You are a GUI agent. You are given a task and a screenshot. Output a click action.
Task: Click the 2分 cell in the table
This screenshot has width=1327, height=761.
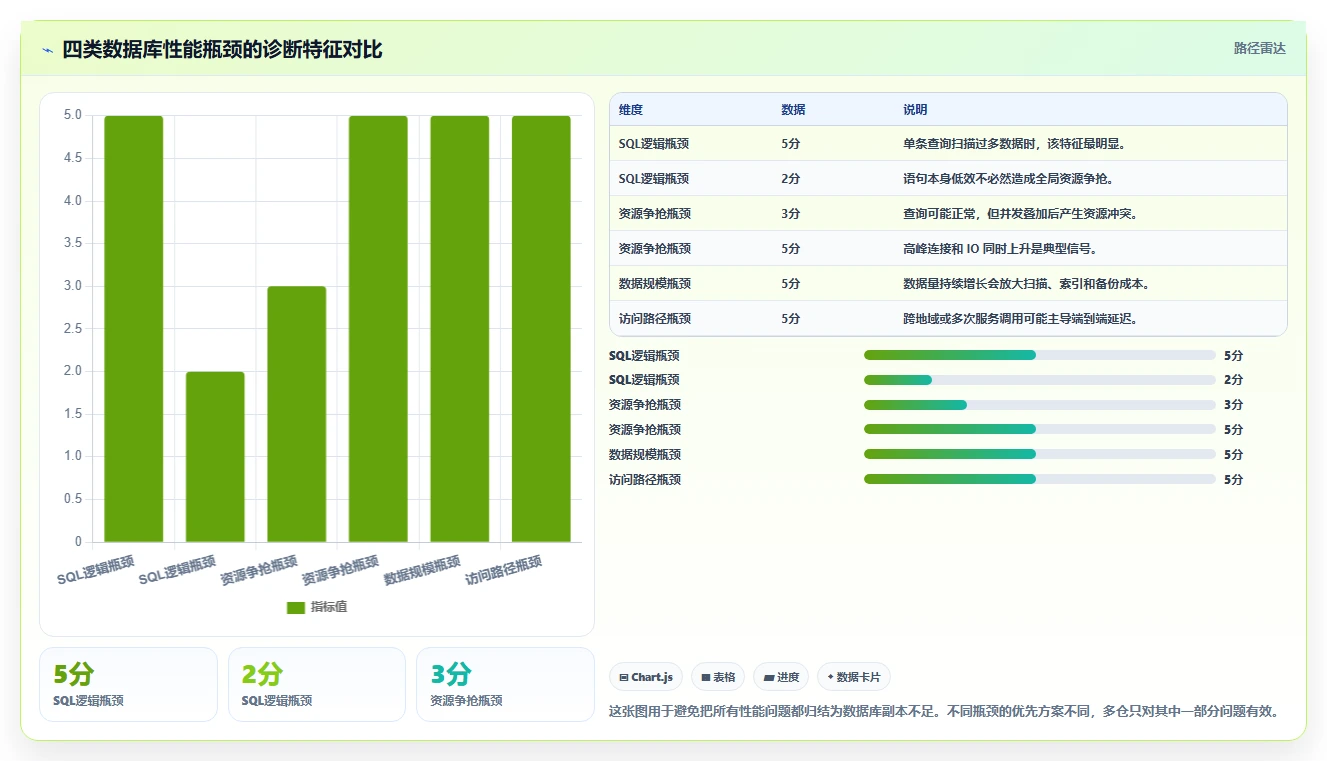tap(791, 179)
